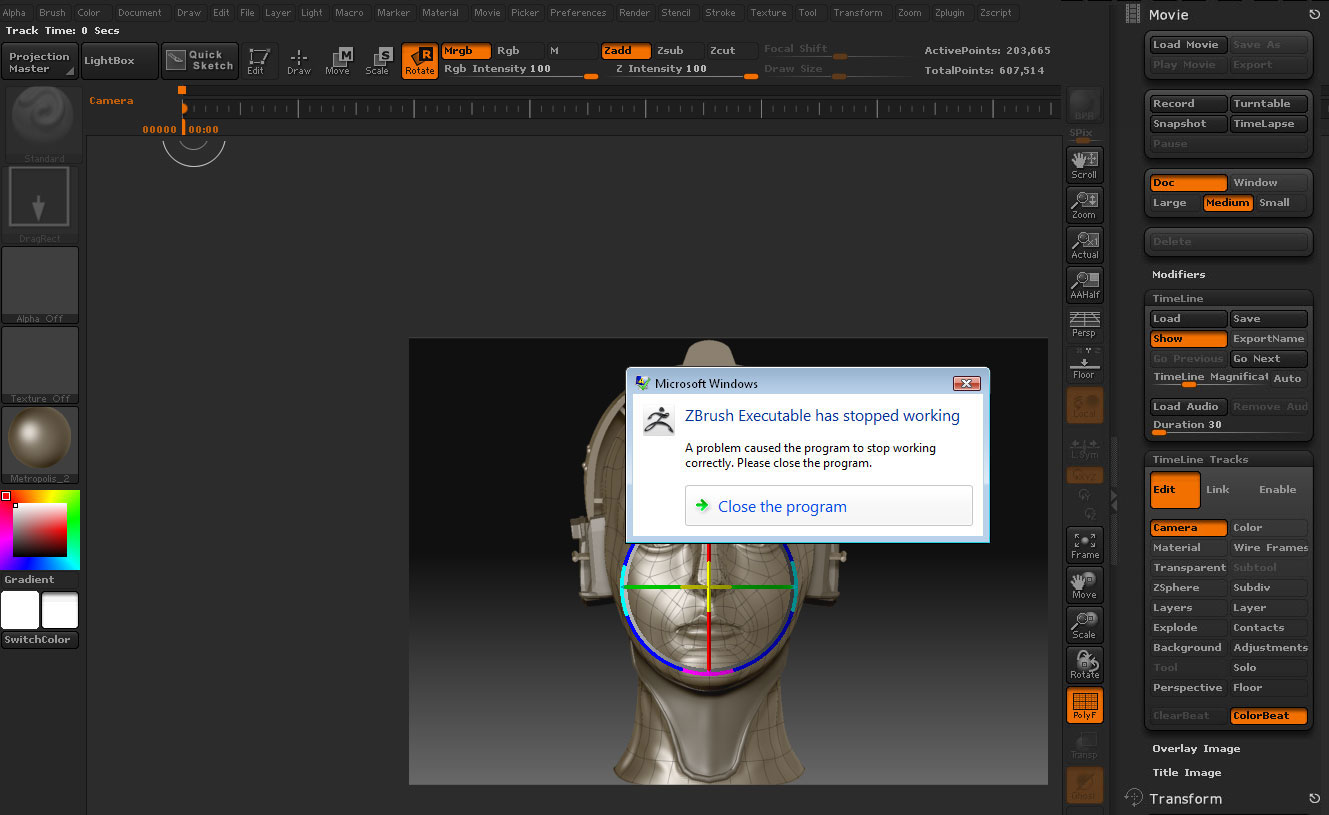Viewport: 1329px width, 815px height.
Task: Expand the Title Image section
Action: 1186,773
